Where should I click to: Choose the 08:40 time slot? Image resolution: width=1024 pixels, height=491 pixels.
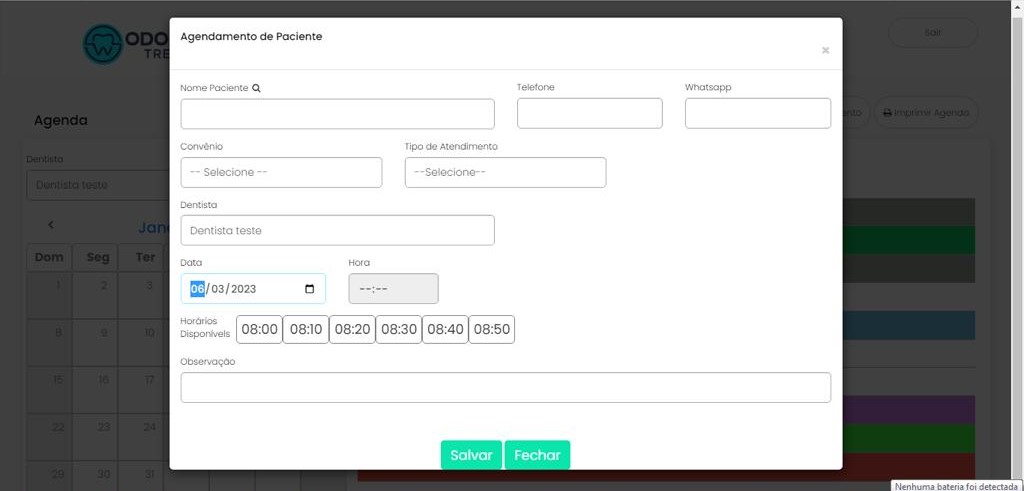pyautogui.click(x=445, y=329)
